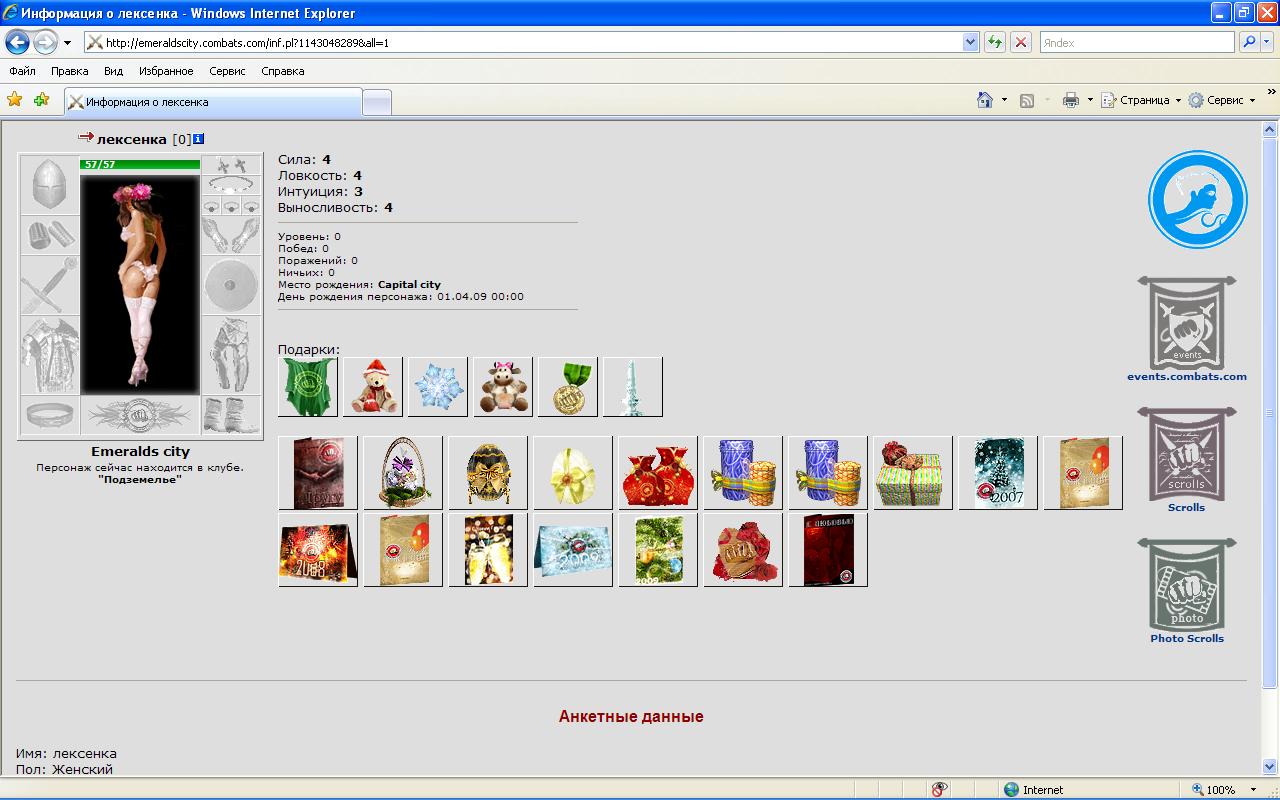
Task: Click the boots equipment slot
Action: click(231, 415)
